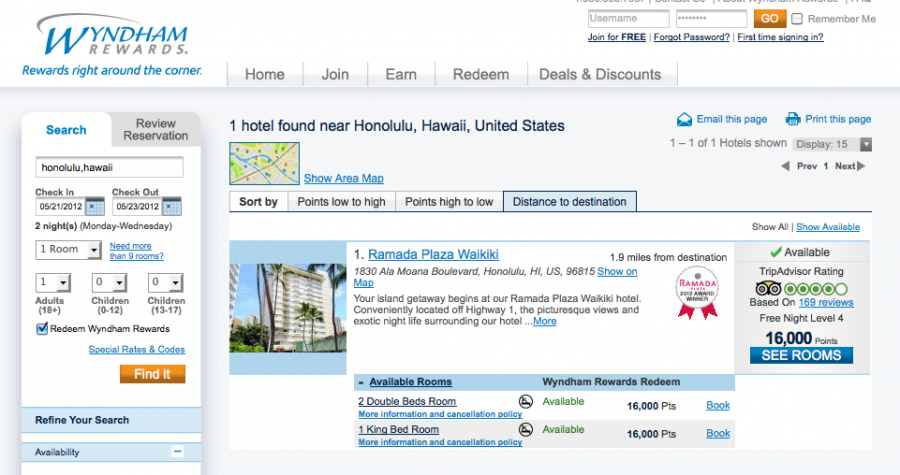Click the orange GO login button
Screen dimensions: 900x475
pyautogui.click(x=769, y=19)
